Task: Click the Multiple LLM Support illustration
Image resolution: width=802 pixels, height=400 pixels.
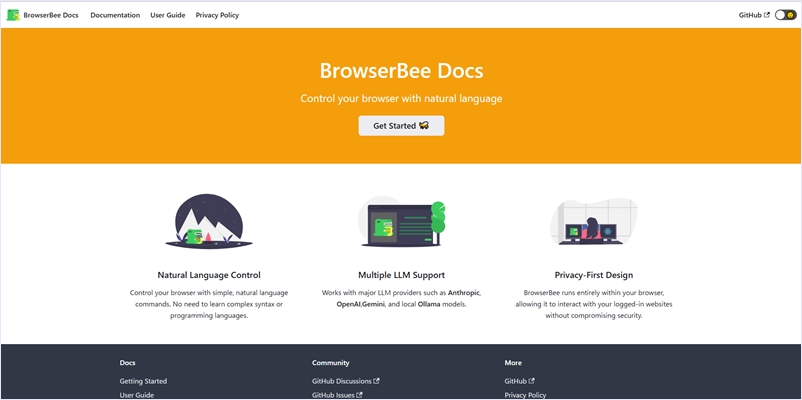Action: pyautogui.click(x=401, y=224)
